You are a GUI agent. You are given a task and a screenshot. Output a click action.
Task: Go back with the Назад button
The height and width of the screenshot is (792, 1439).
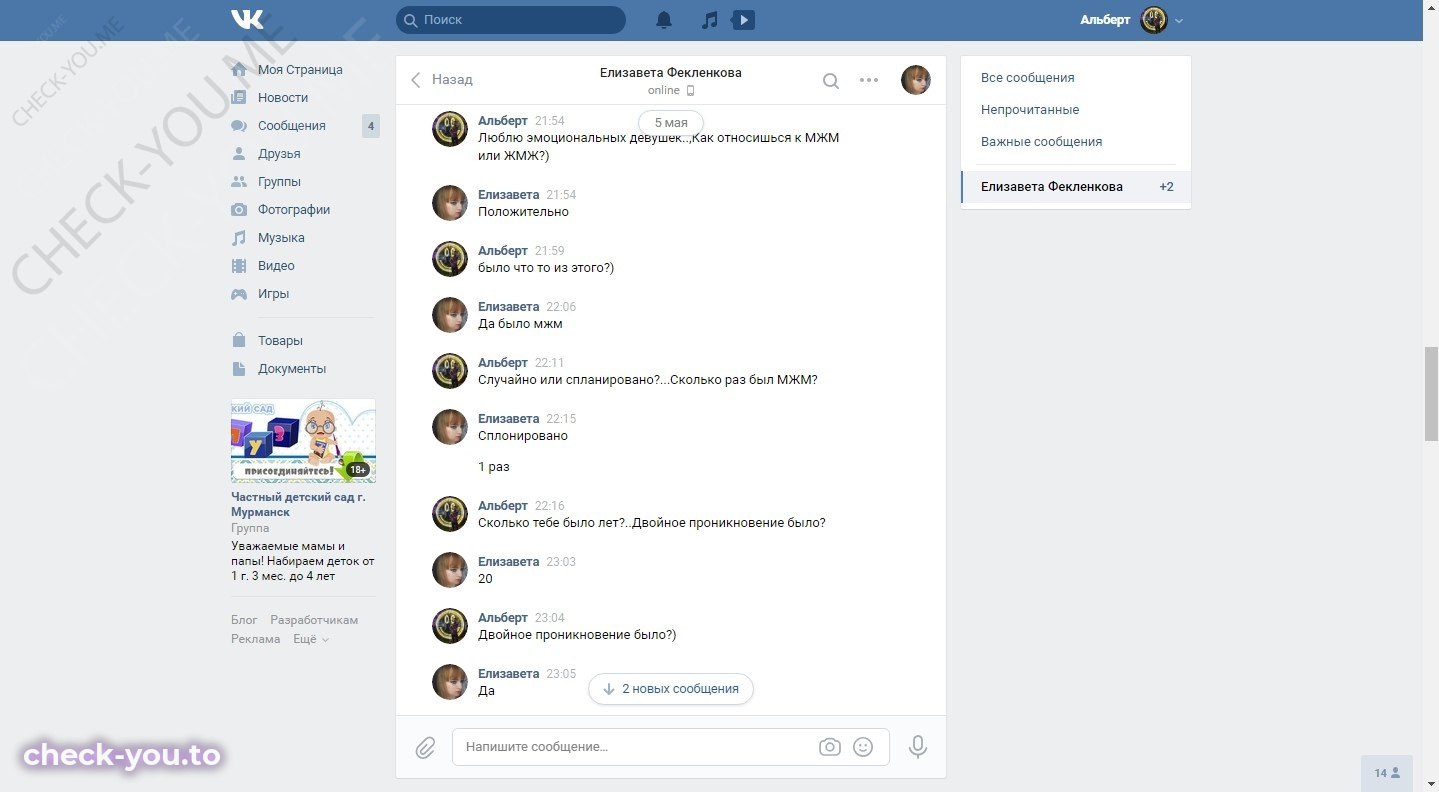pyautogui.click(x=441, y=80)
